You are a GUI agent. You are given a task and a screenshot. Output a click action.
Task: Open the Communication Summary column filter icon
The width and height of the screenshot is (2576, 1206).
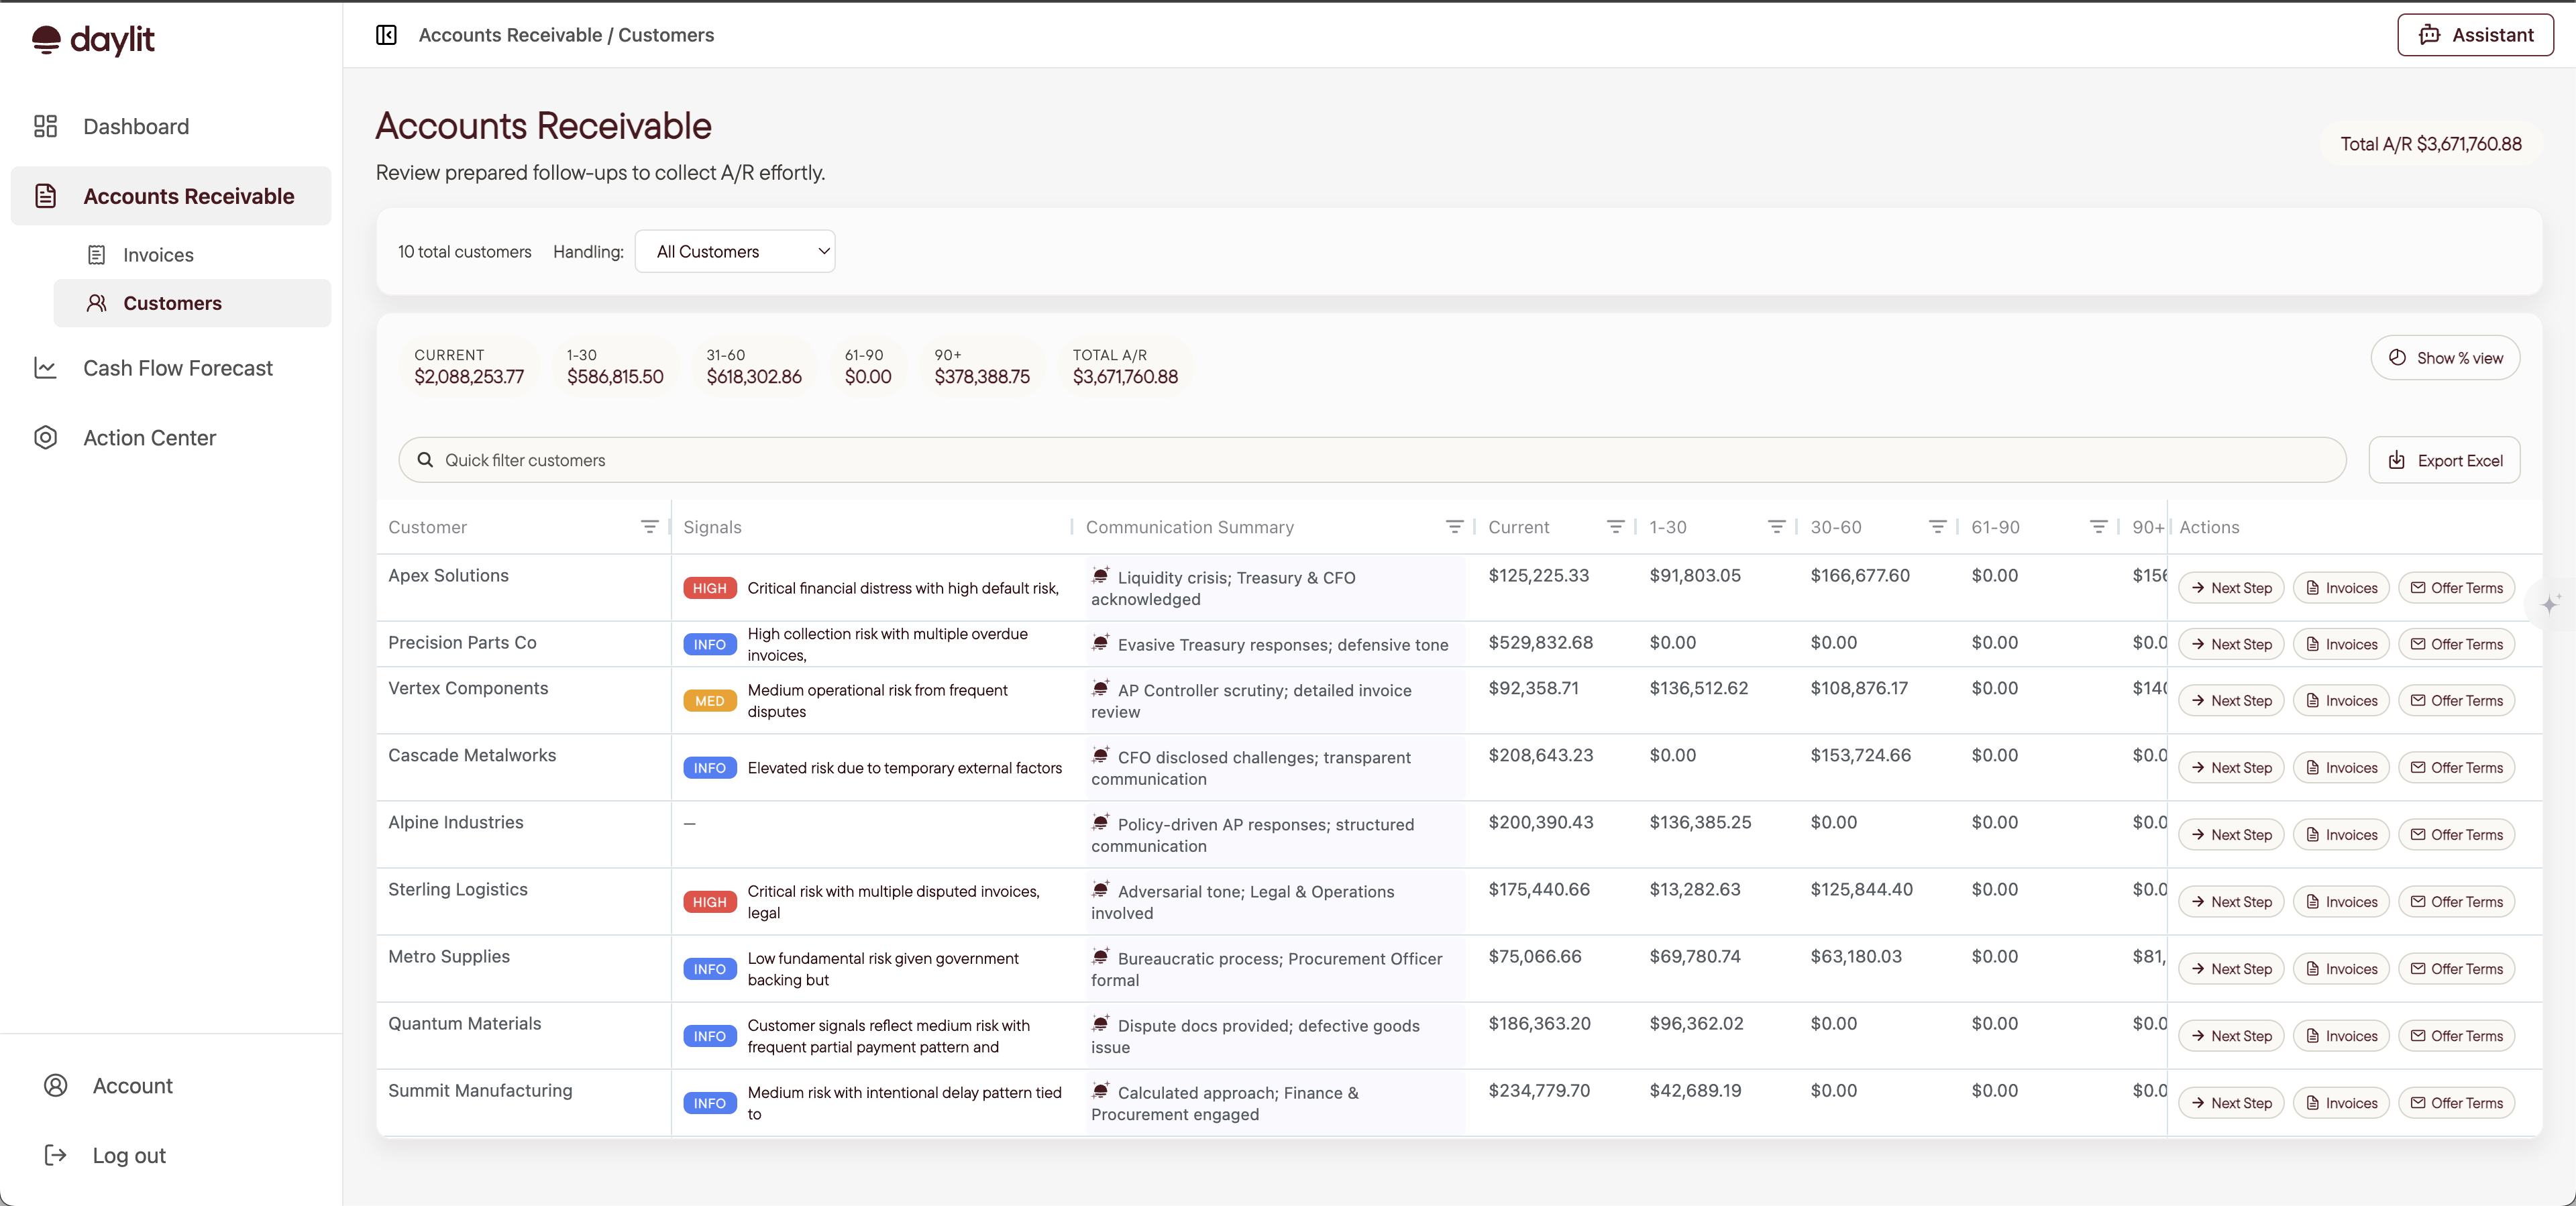click(1454, 527)
